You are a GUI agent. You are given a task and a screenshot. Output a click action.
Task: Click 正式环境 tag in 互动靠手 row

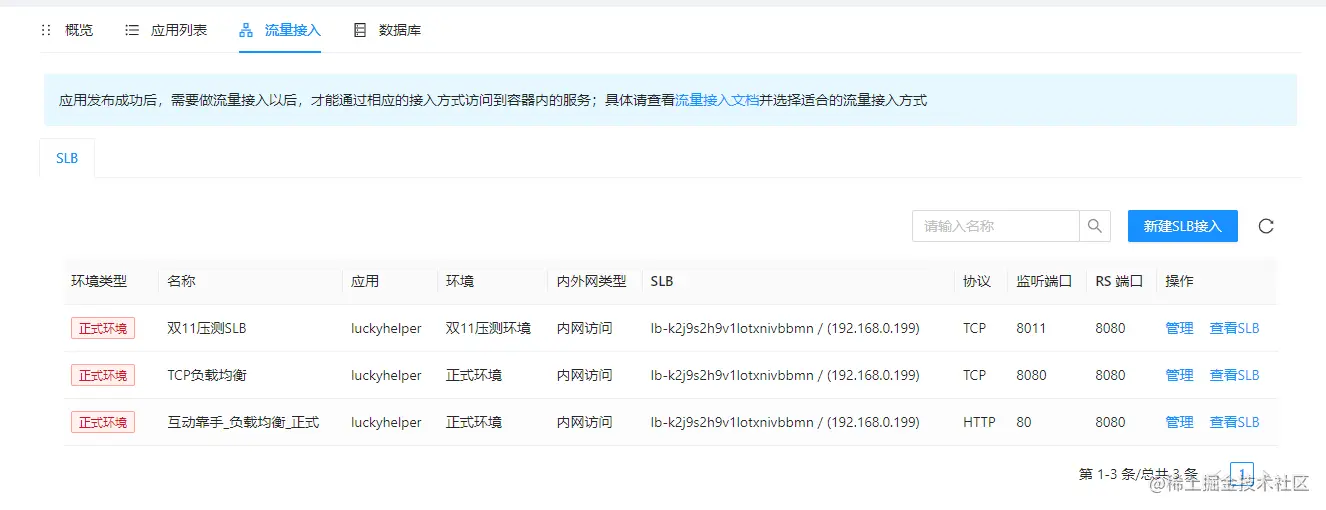point(103,422)
